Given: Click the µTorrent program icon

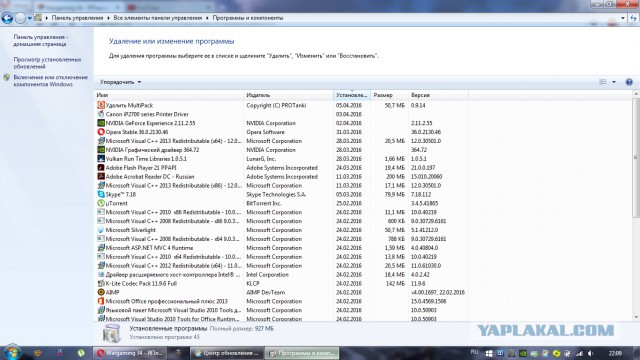Looking at the screenshot, I should (x=101, y=203).
